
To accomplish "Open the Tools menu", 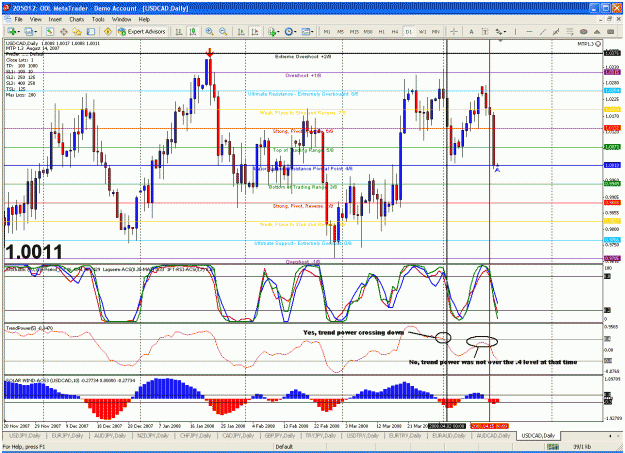I will point(98,19).
